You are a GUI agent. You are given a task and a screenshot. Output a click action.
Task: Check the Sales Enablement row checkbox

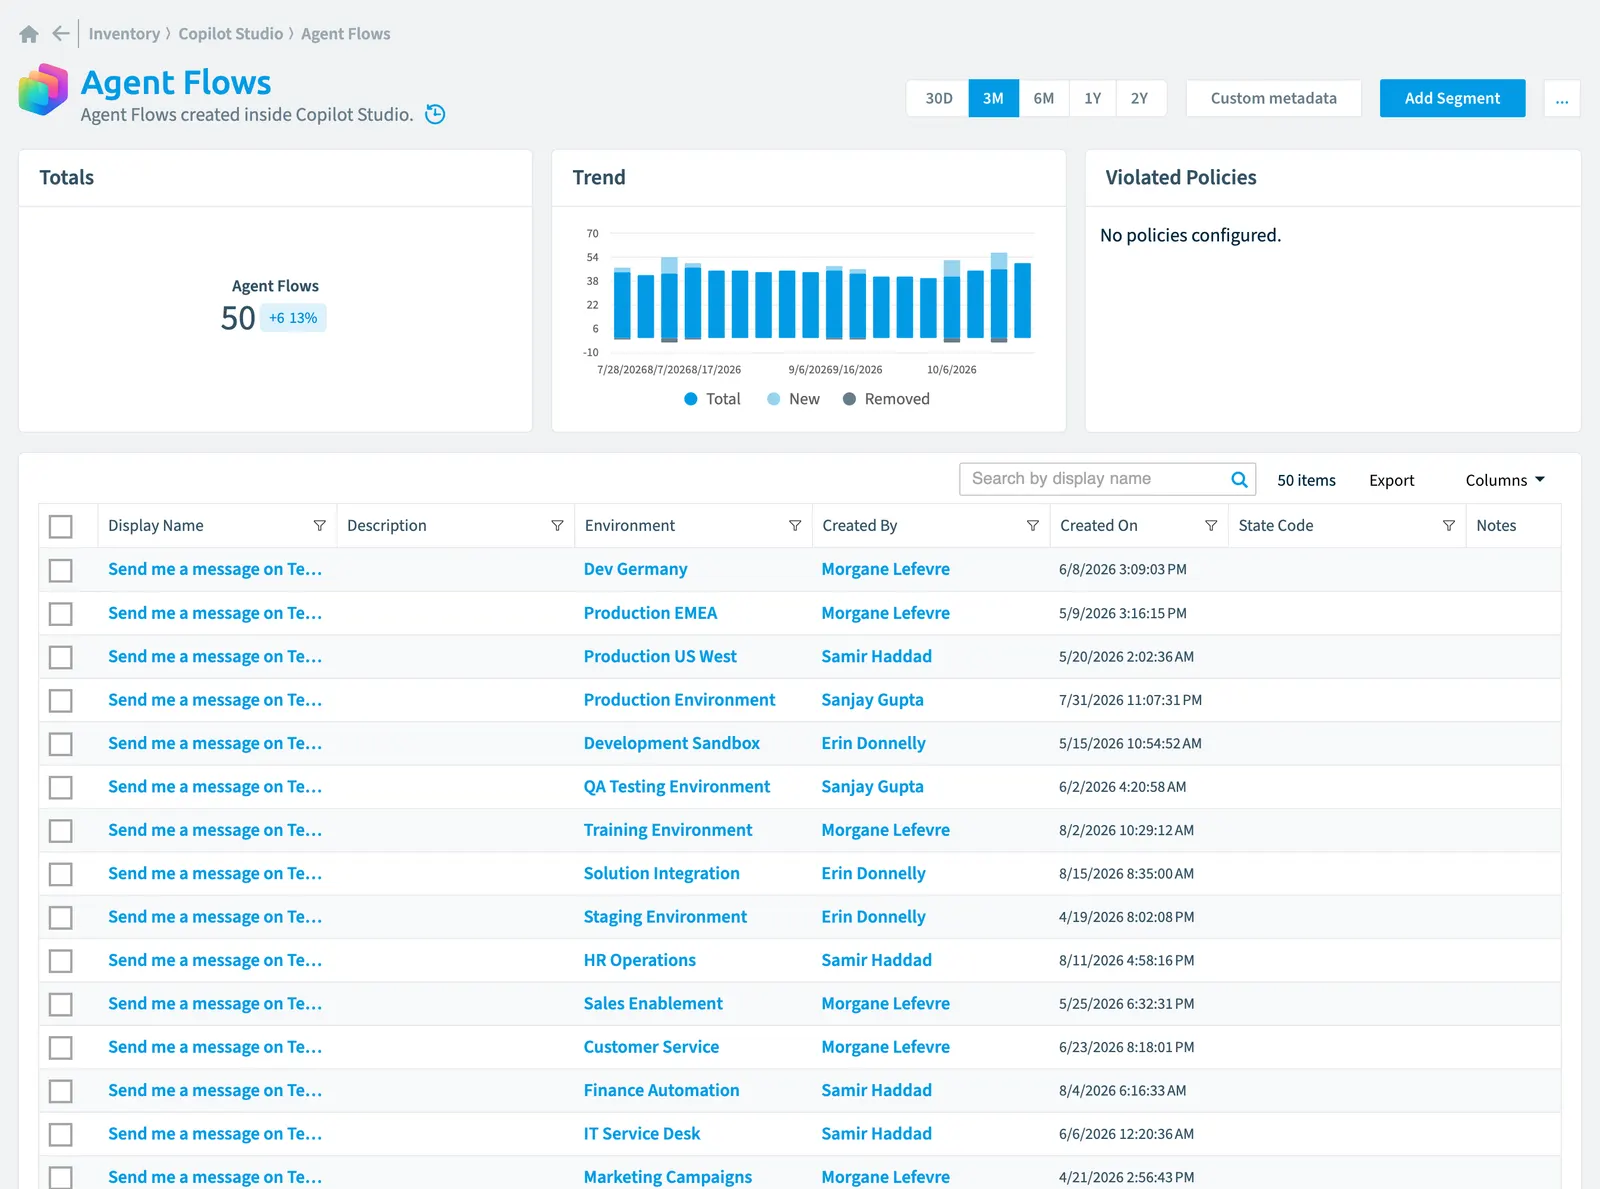tap(61, 1004)
